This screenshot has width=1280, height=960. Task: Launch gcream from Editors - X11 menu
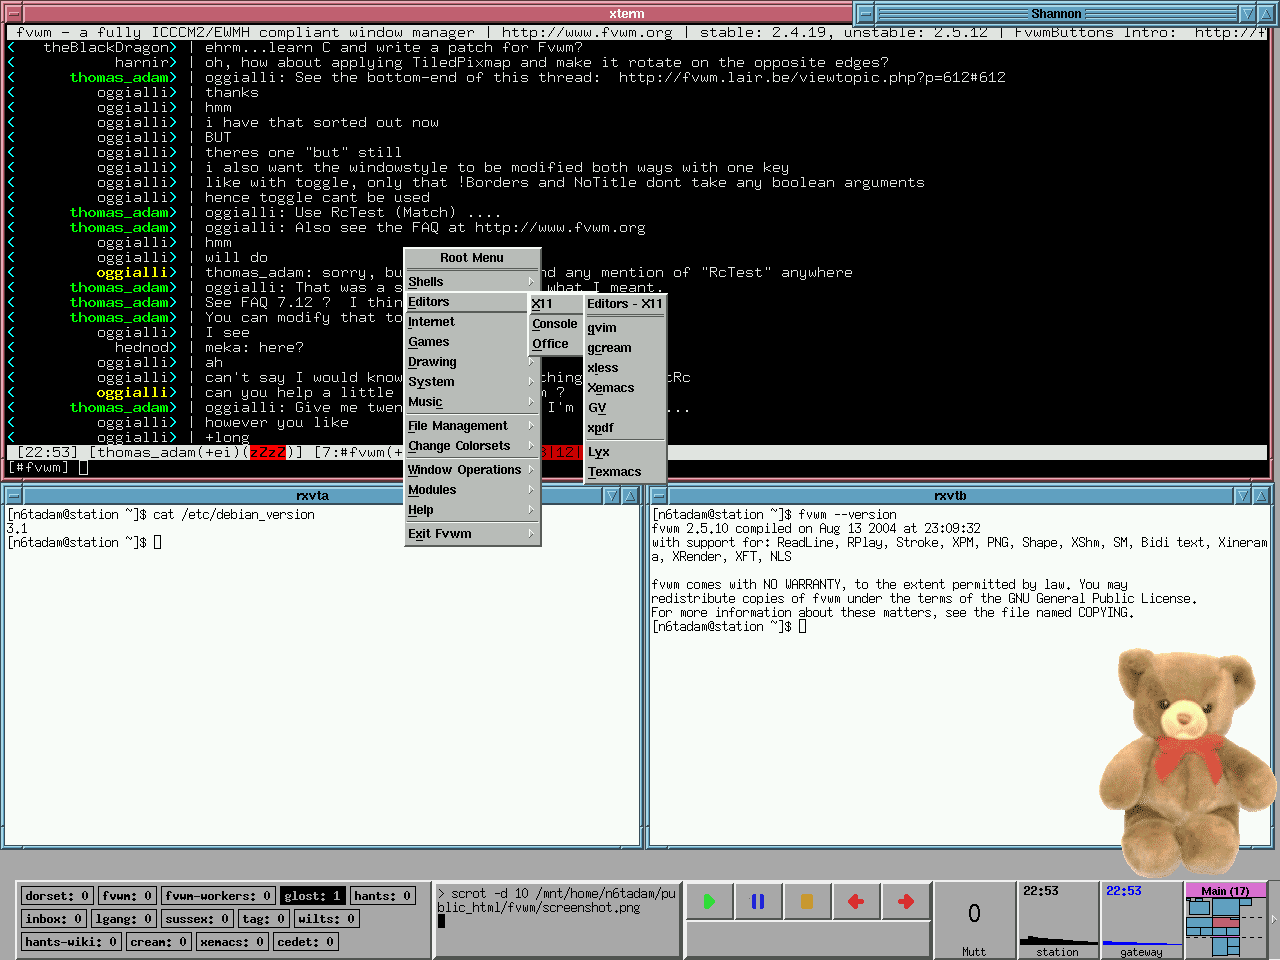625,348
